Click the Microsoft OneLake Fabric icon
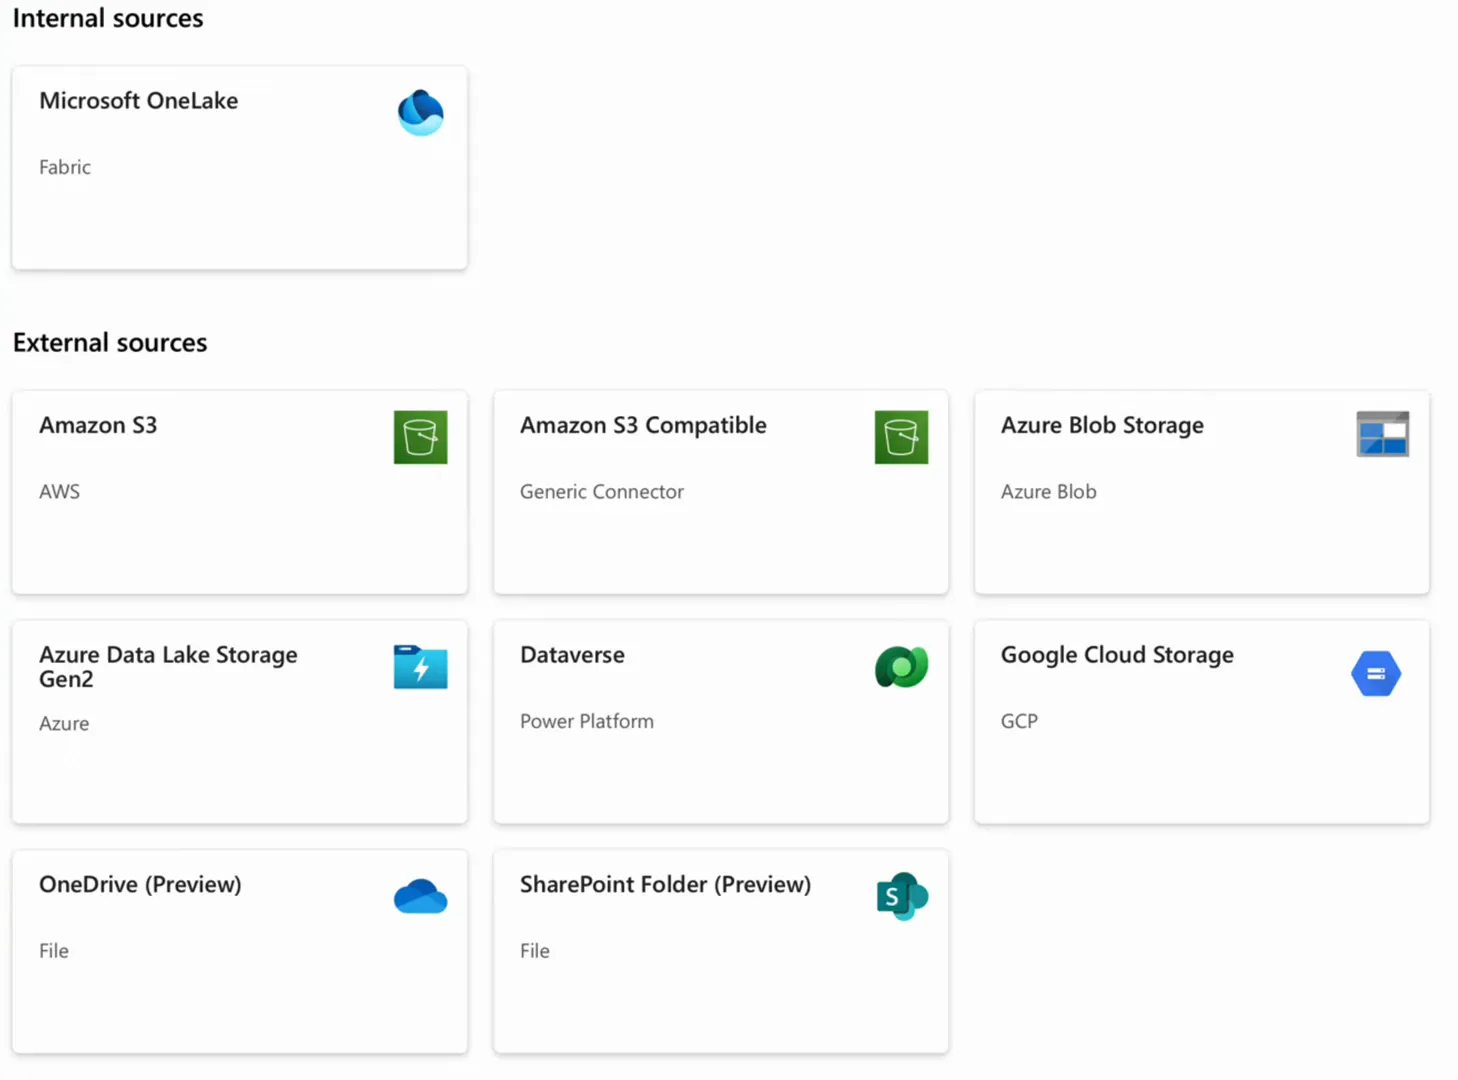Viewport: 1458px width, 1080px height. 420,112
